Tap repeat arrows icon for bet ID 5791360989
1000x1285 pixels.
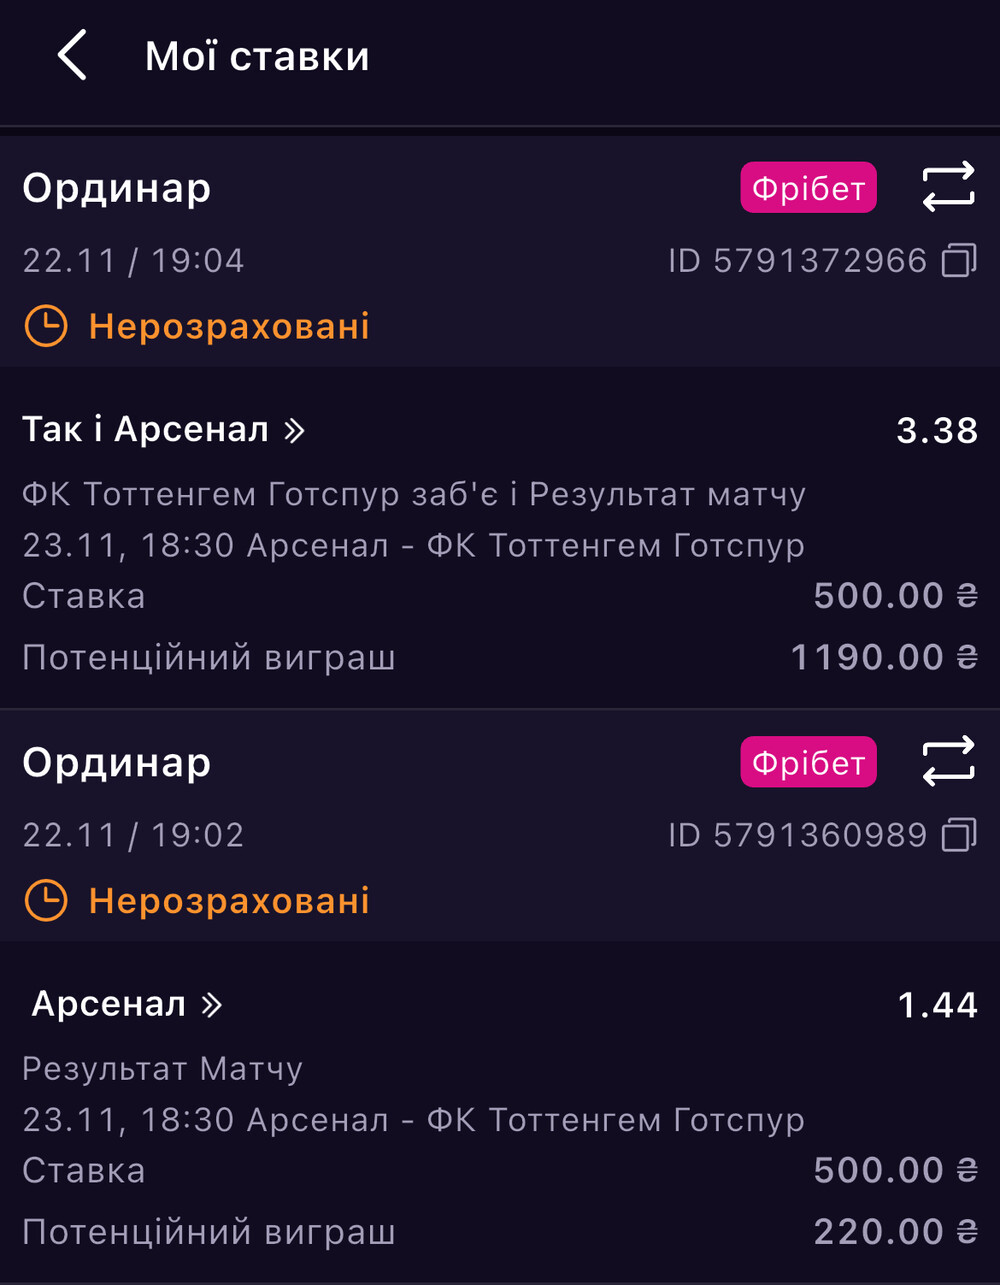947,761
